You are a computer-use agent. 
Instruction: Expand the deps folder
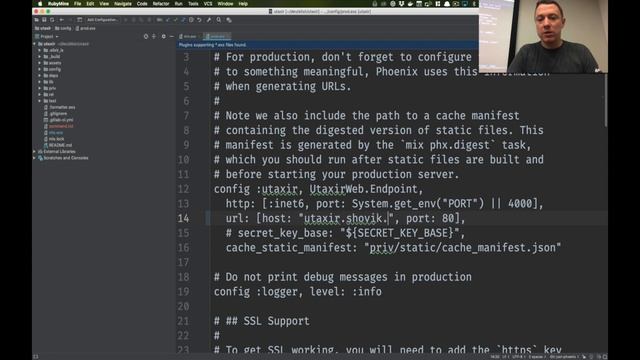[x=40, y=76]
